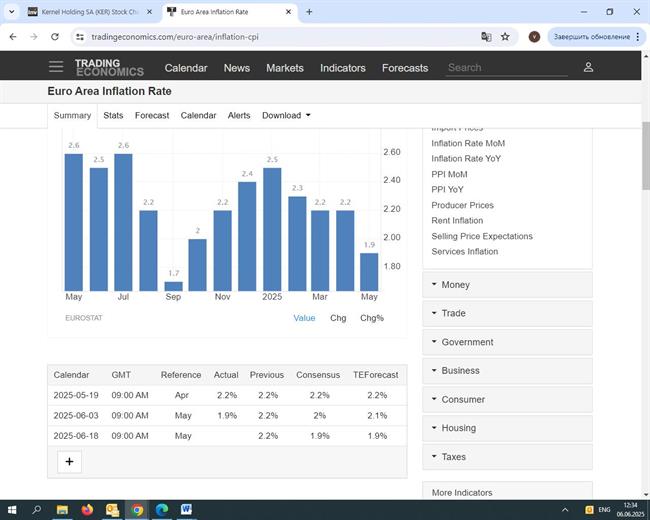Expand the Money section
The width and height of the screenshot is (650, 520).
tap(507, 285)
